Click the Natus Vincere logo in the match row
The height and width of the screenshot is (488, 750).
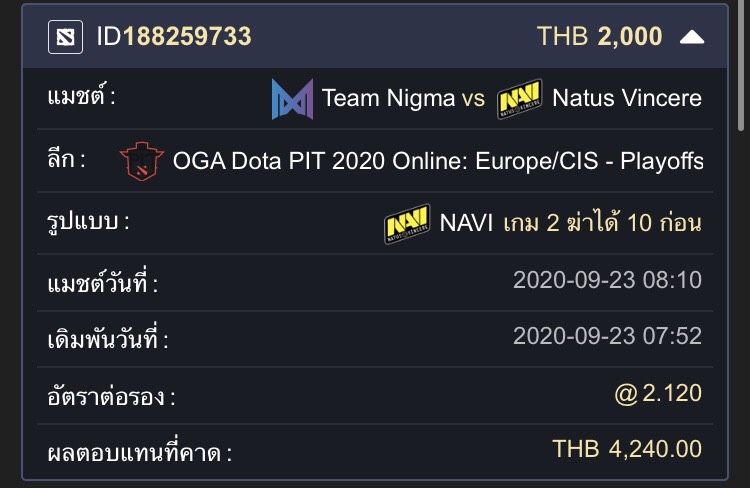pos(519,99)
